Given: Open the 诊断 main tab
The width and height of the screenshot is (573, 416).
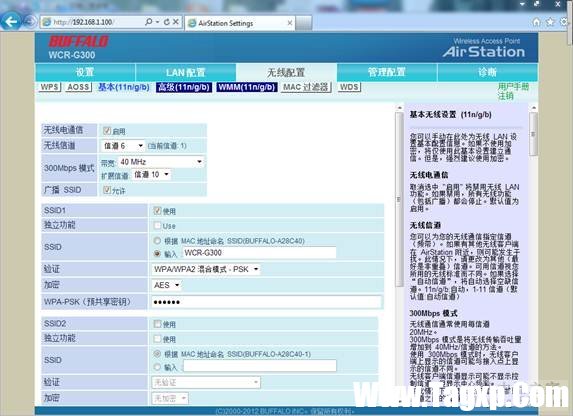Looking at the screenshot, I should [x=487, y=72].
